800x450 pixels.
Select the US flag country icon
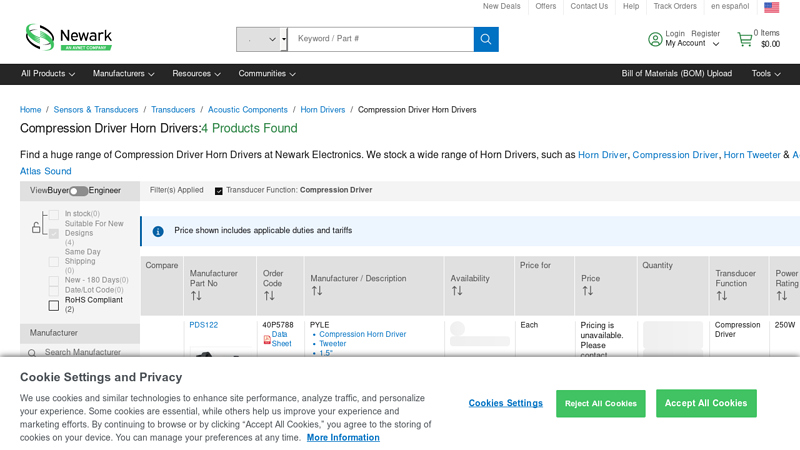click(x=771, y=7)
